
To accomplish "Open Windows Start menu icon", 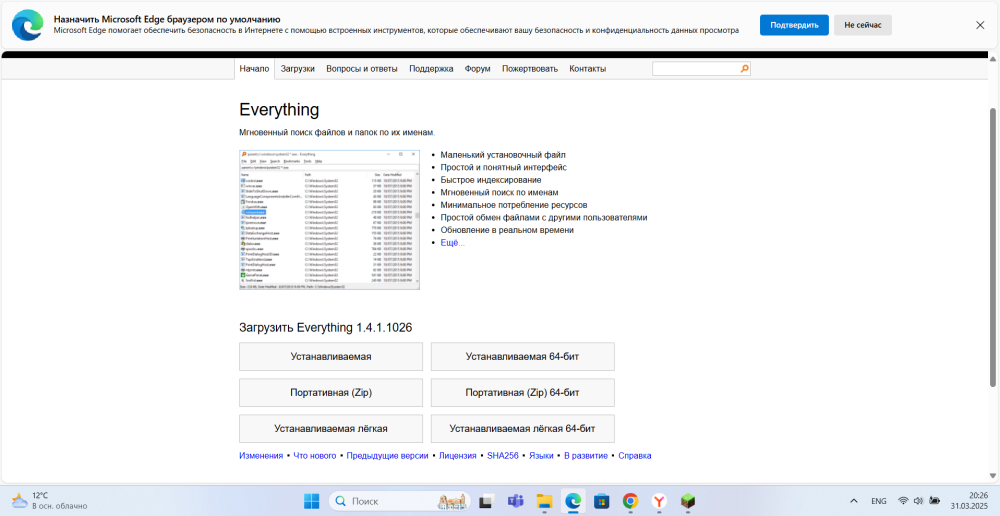I will pos(312,501).
